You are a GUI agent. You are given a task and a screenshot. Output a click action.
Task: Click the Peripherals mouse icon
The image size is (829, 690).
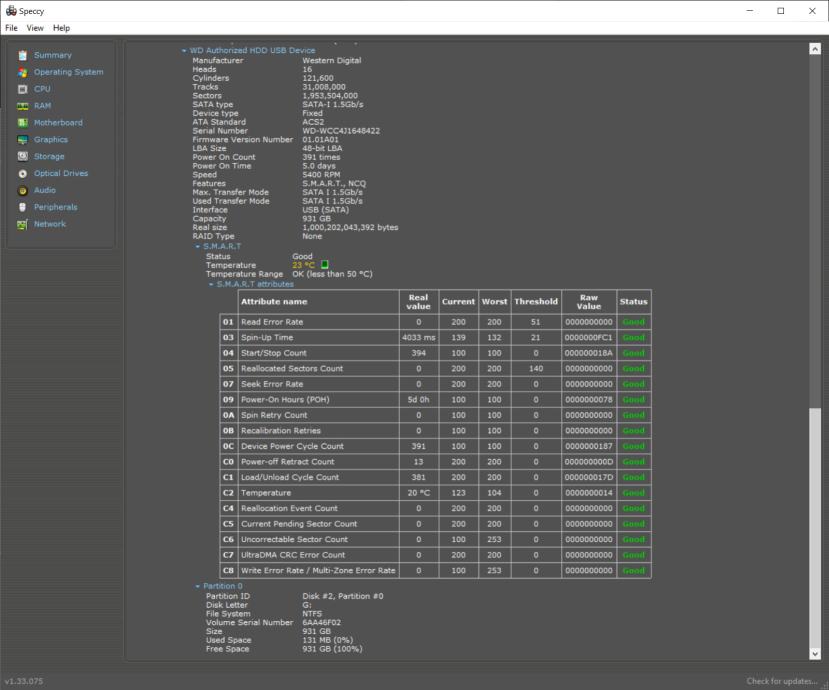[22, 207]
